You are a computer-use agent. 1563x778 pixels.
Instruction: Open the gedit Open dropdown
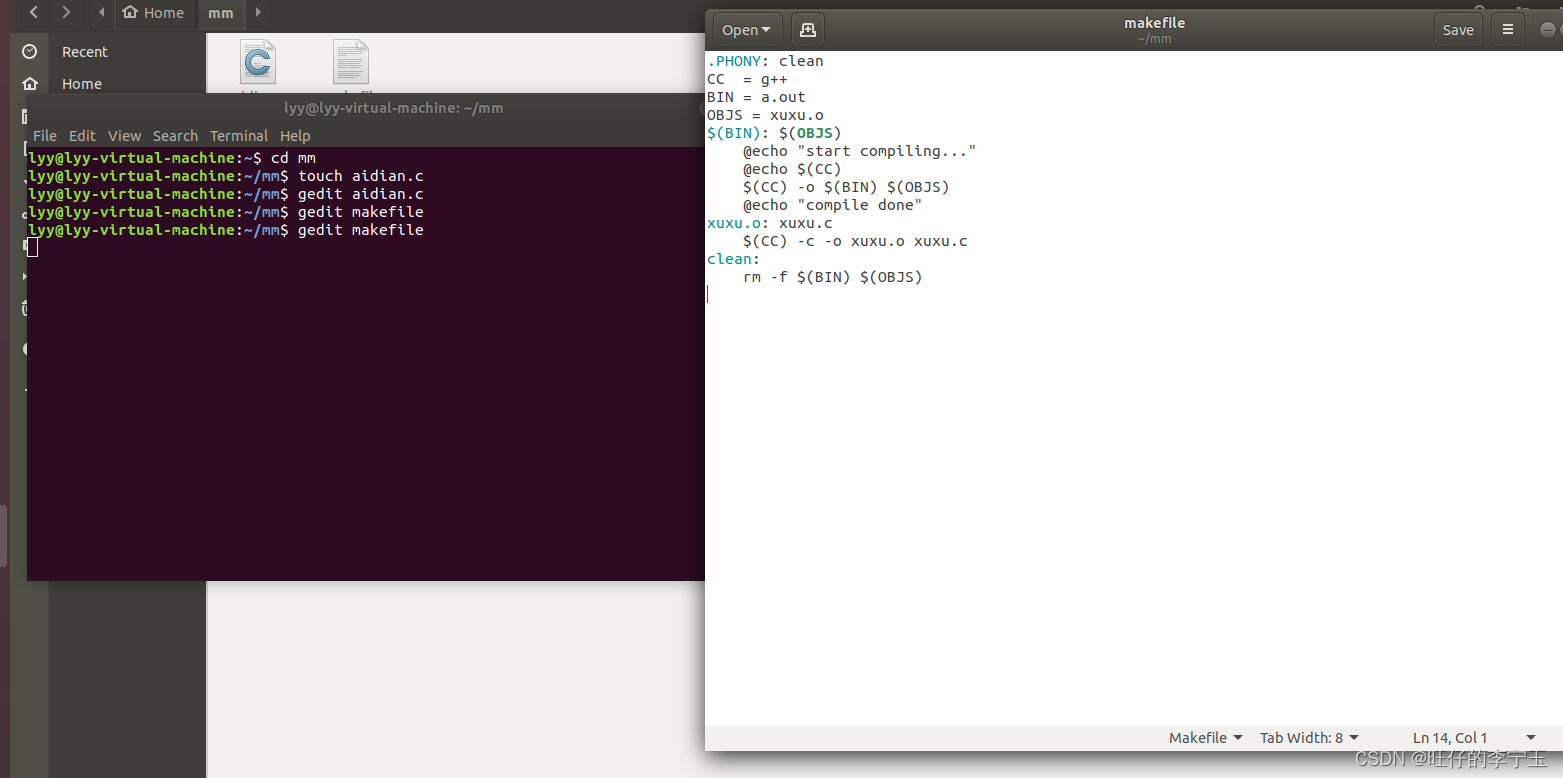pyautogui.click(x=747, y=30)
